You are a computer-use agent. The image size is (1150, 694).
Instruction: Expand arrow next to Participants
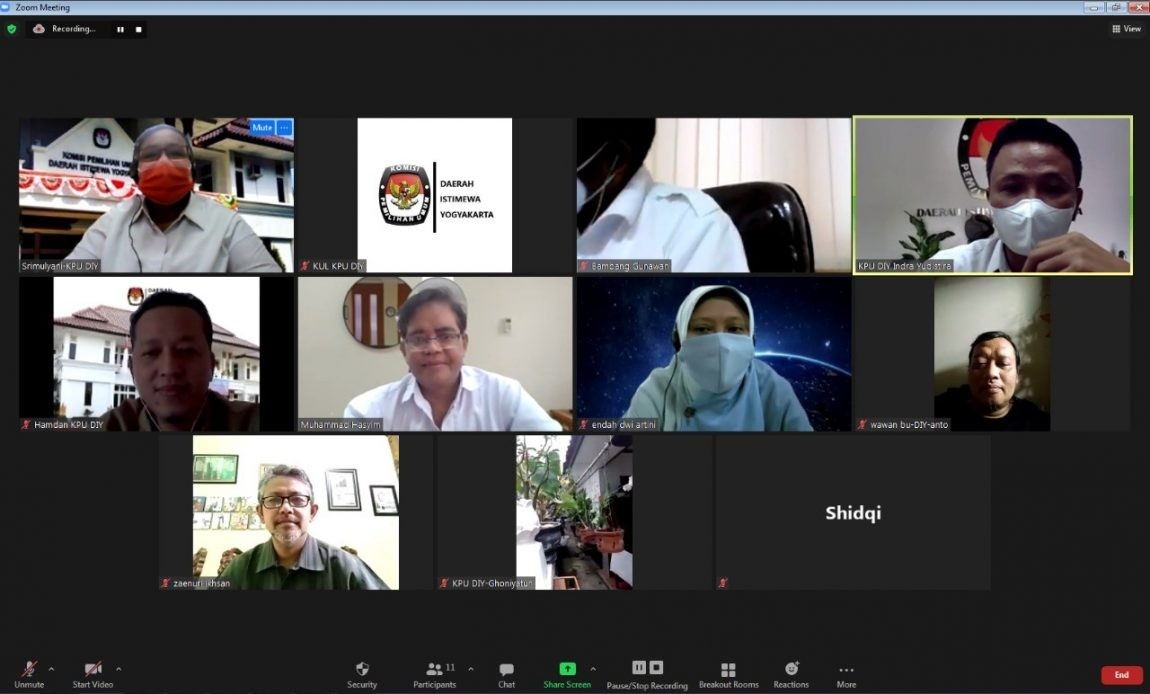tap(471, 669)
